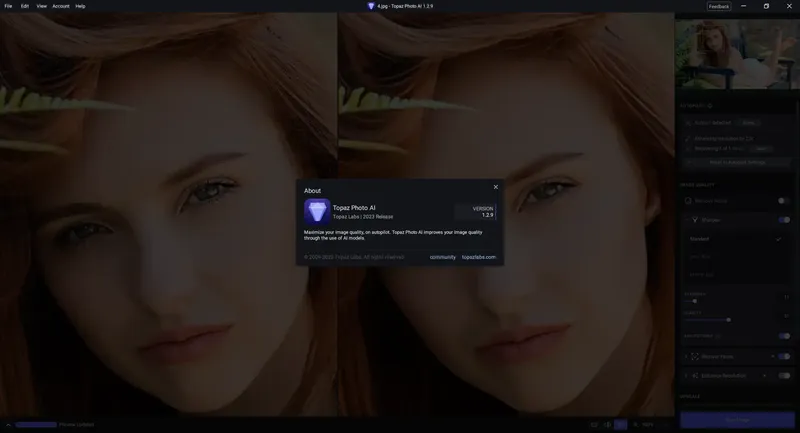Toggle the Remove Noise switch

tap(784, 201)
